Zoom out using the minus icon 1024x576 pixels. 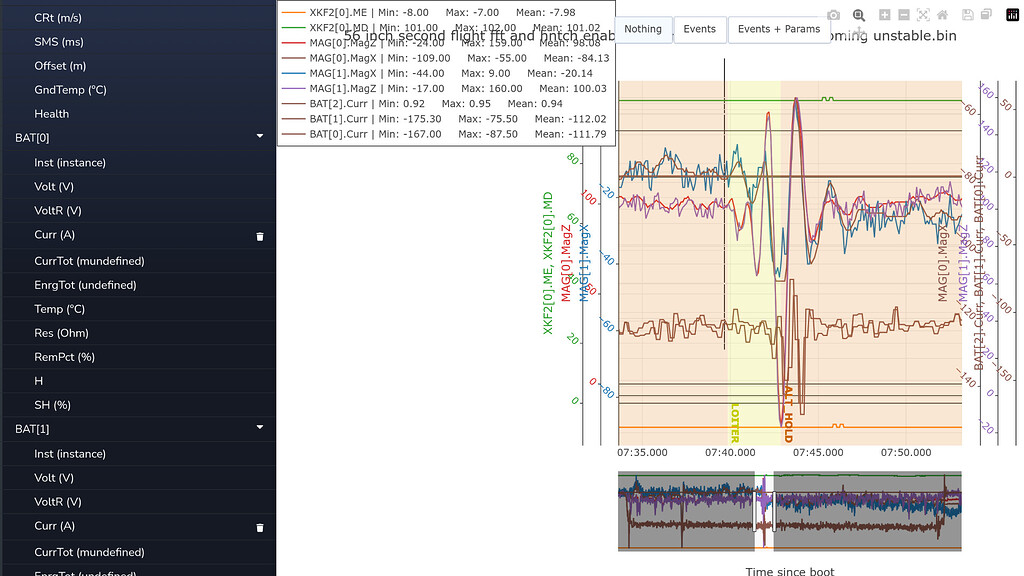click(x=903, y=15)
